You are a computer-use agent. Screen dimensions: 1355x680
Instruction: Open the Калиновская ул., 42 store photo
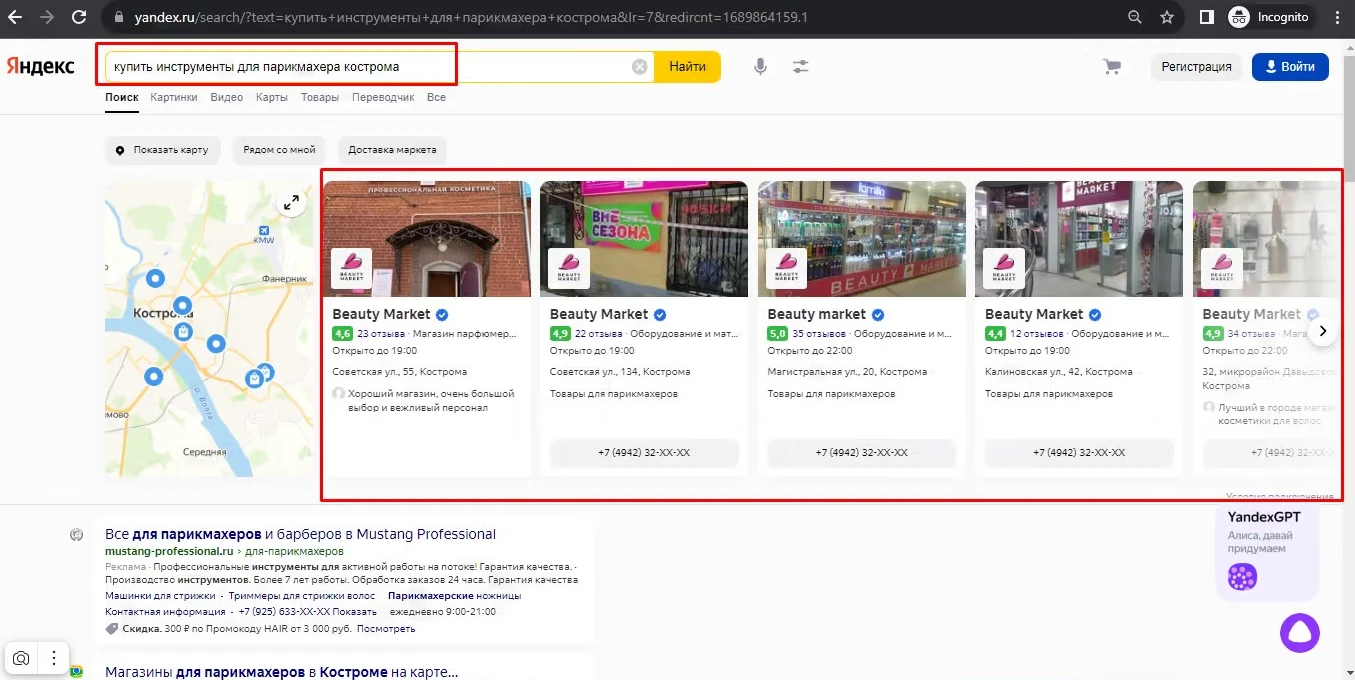point(1079,238)
